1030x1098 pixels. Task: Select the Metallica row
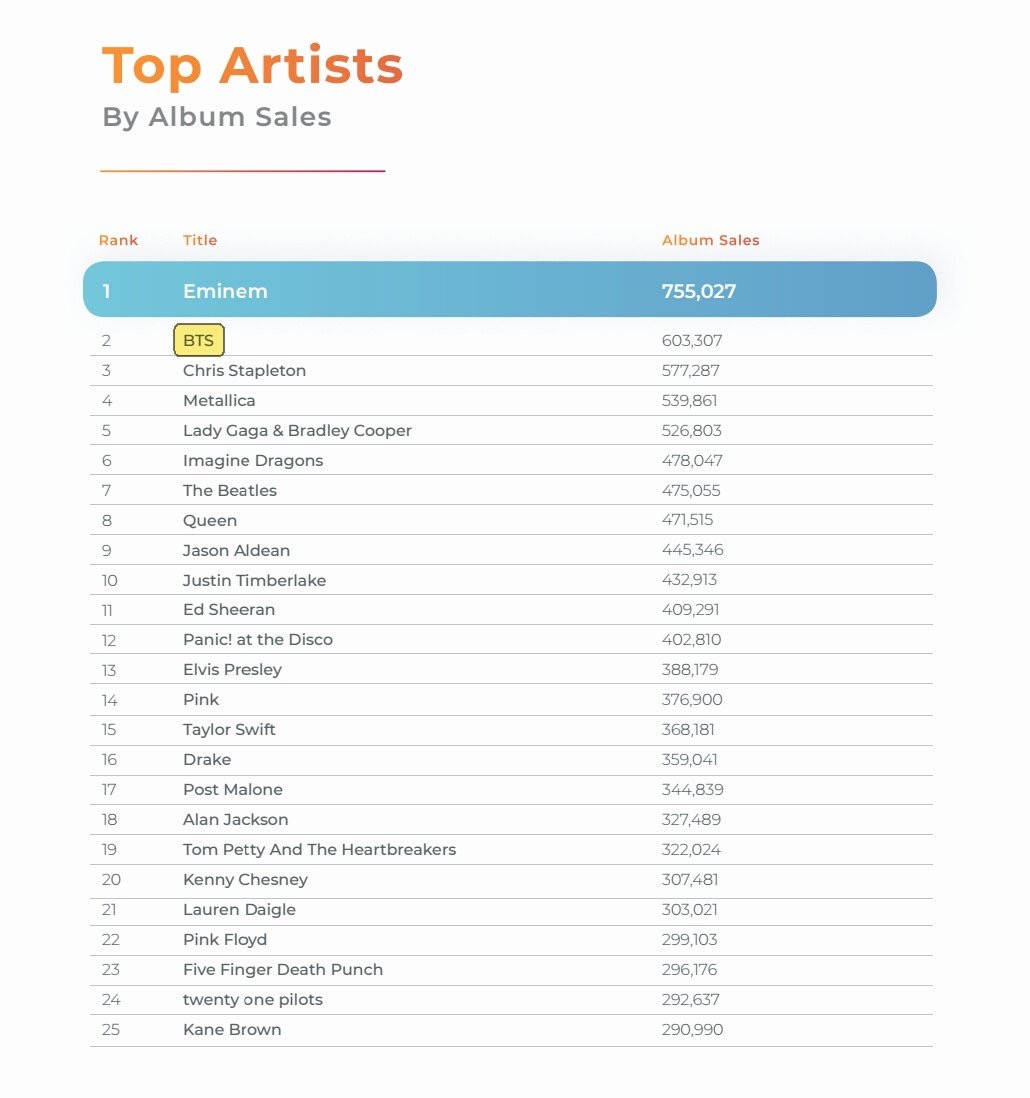[511, 401]
